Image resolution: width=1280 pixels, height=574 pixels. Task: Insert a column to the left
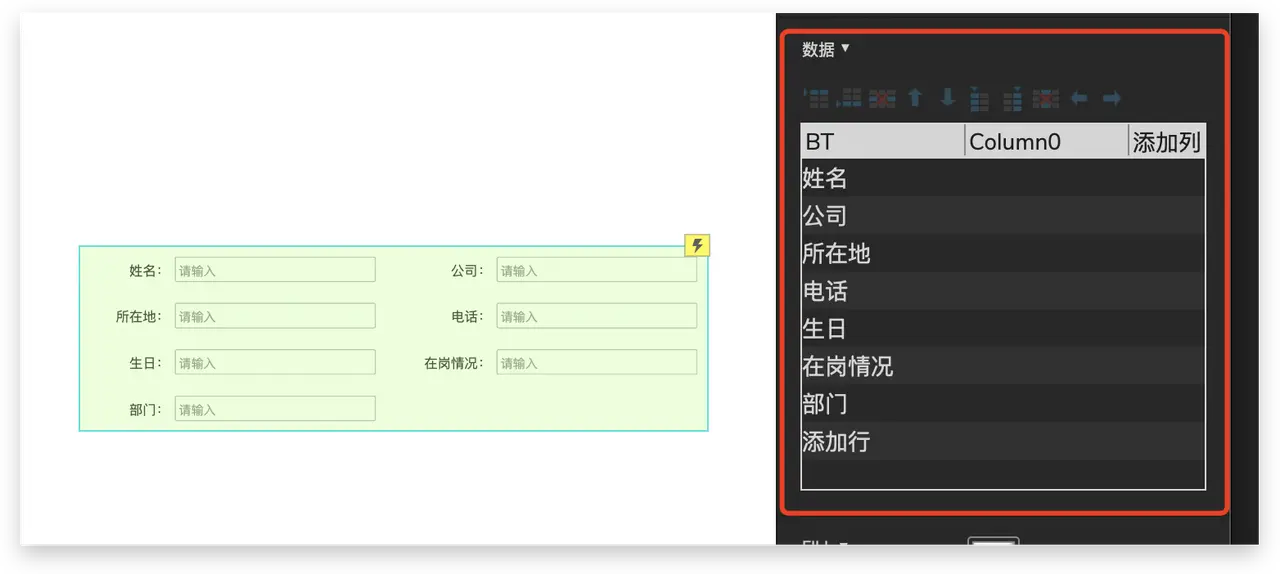980,98
